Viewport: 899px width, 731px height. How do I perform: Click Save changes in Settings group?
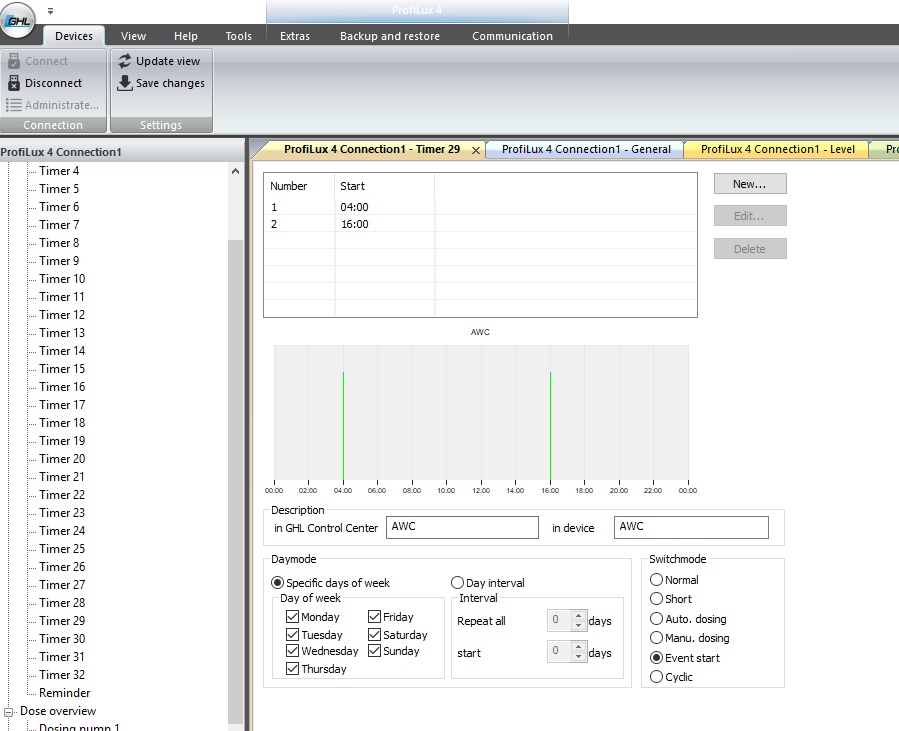tap(170, 83)
